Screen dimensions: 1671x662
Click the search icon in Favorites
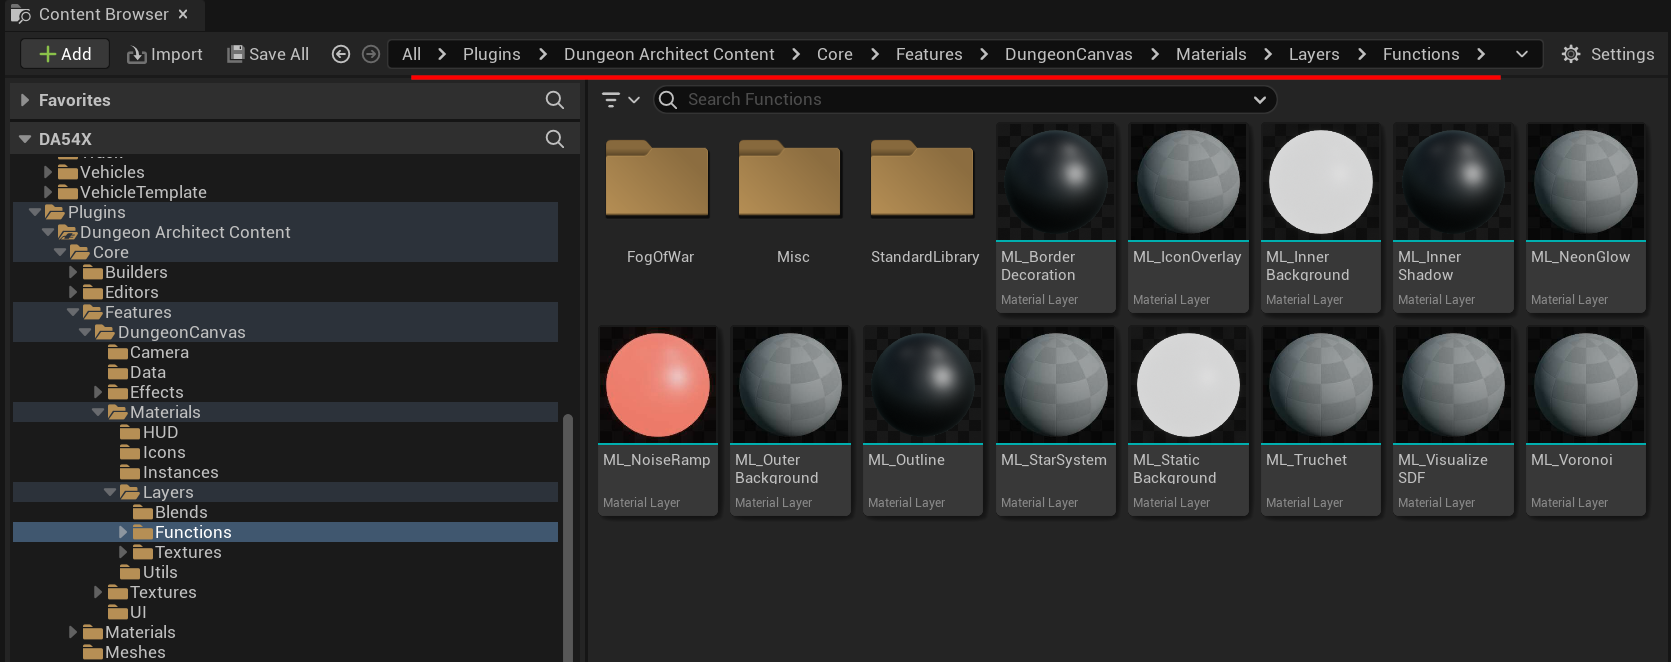(555, 100)
